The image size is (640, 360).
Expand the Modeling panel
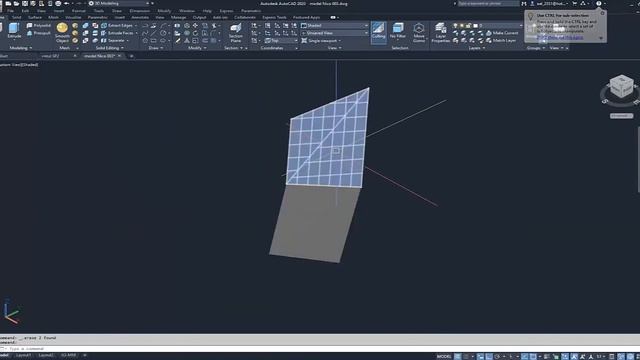(20, 48)
